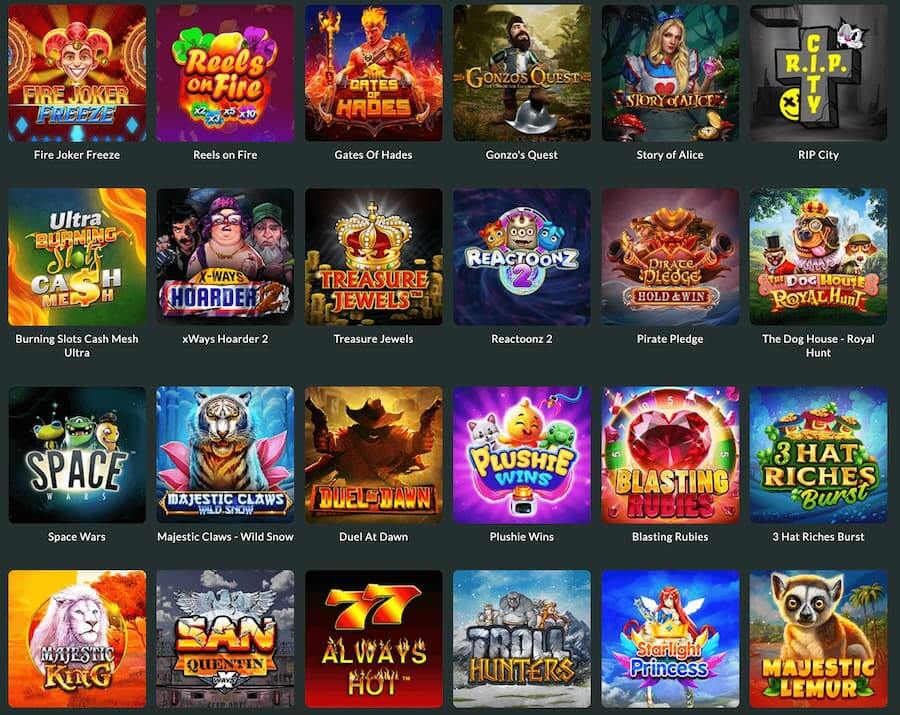Select the Blasting Rubies thumbnail
Viewport: 900px width, 715px height.
[670, 455]
